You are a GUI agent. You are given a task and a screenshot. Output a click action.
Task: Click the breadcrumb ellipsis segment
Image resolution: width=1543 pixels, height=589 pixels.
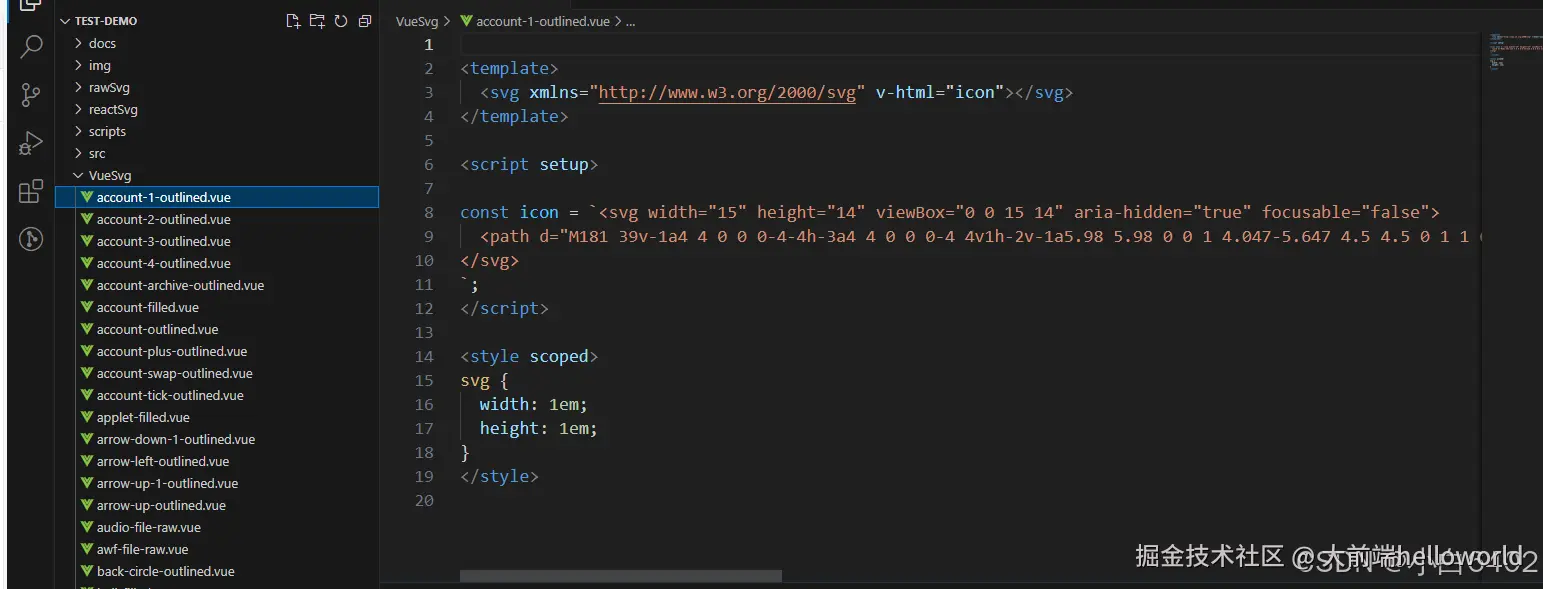point(630,21)
